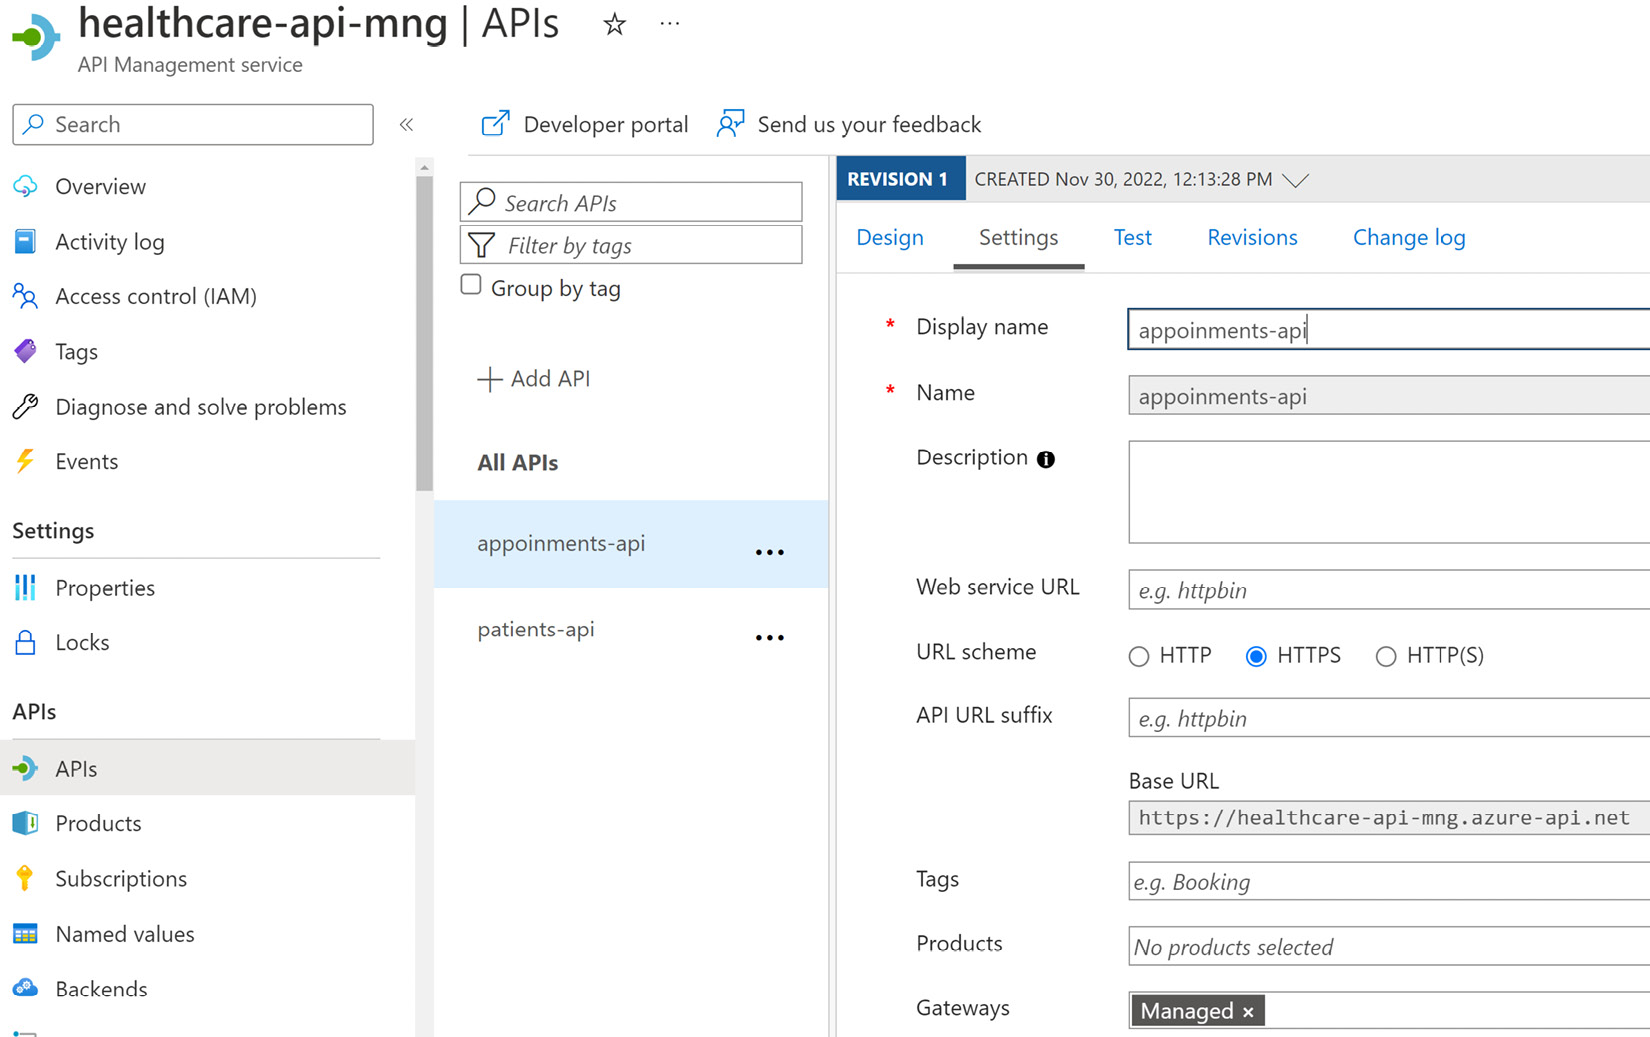Screen dimensions: 1650x1037
Task: Click the Properties bars icon
Action: (26, 588)
